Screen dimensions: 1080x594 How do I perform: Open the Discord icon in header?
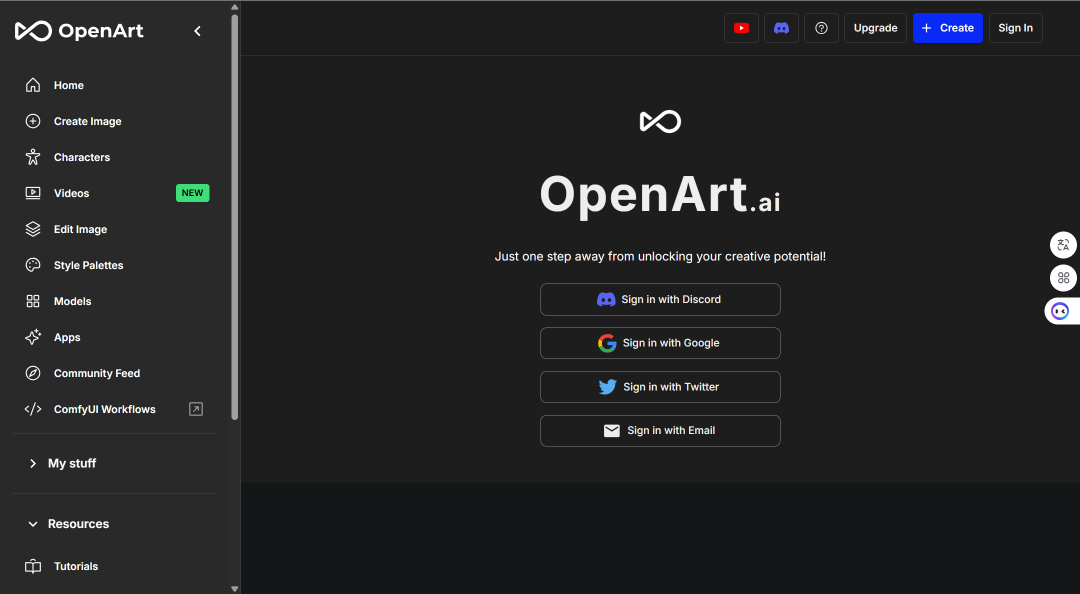(x=781, y=28)
